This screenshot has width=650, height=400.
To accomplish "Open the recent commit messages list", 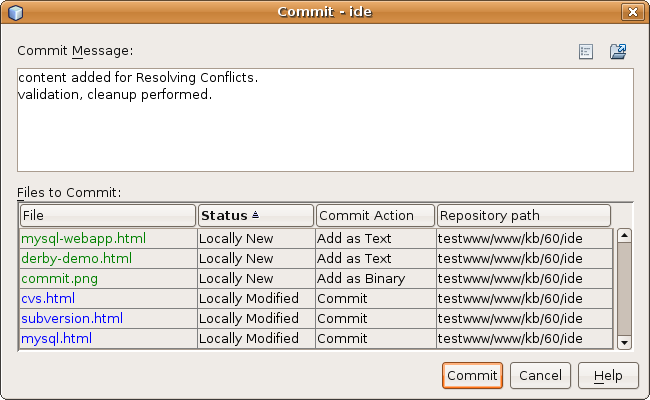I will point(587,51).
